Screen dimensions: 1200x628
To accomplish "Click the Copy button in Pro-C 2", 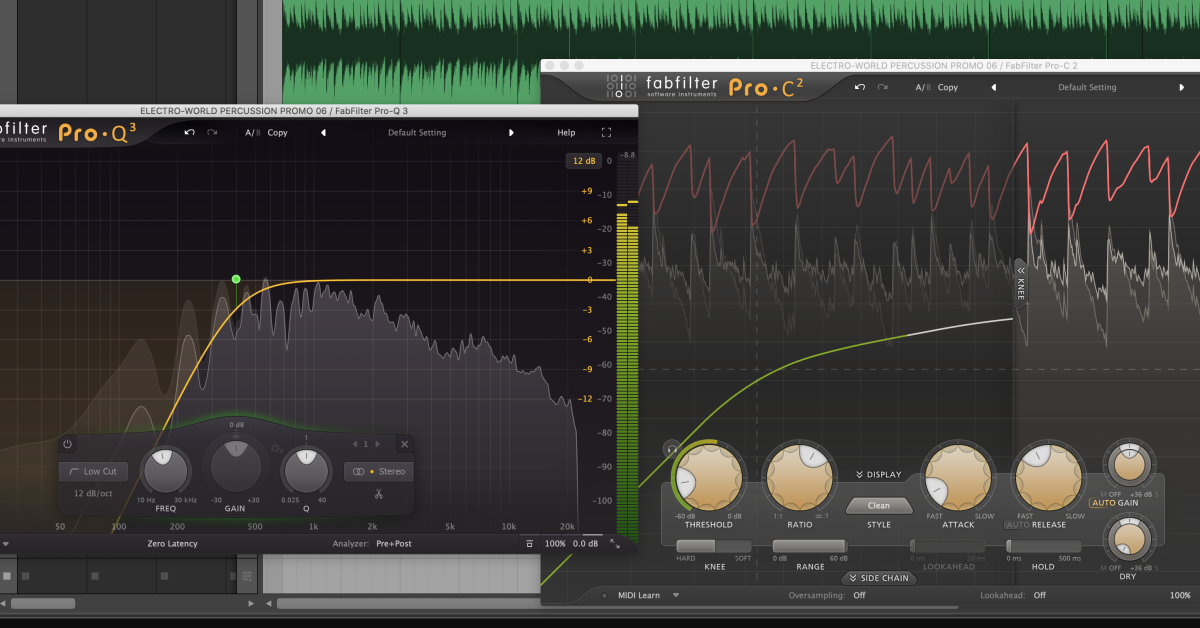I will (x=948, y=87).
